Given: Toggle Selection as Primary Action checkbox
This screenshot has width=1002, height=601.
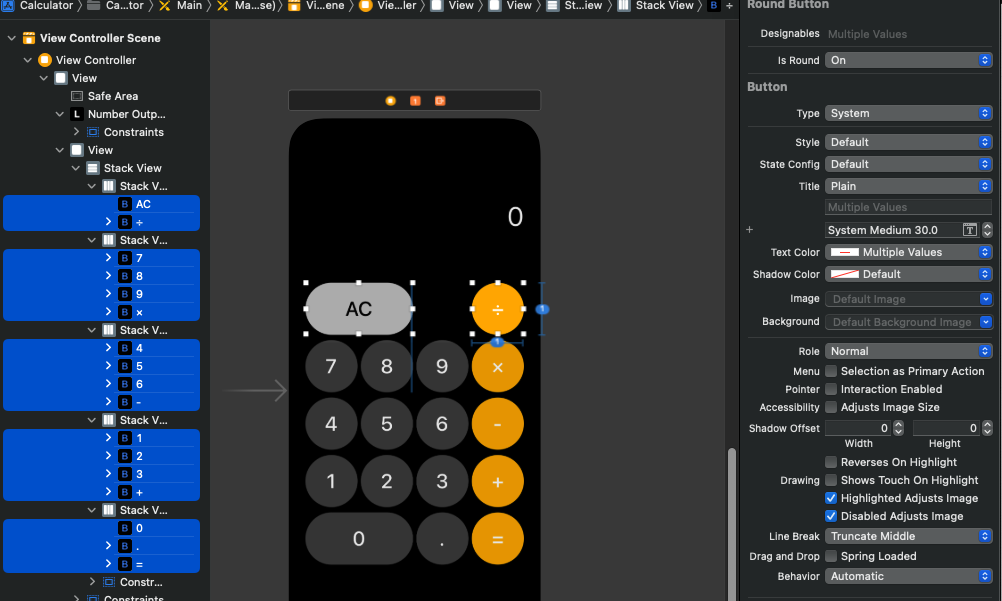Looking at the screenshot, I should (x=831, y=371).
